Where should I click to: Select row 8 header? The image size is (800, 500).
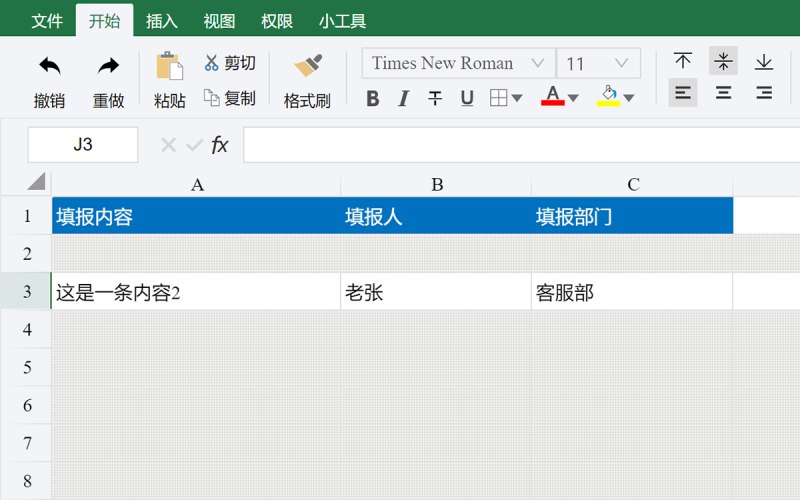tap(27, 481)
